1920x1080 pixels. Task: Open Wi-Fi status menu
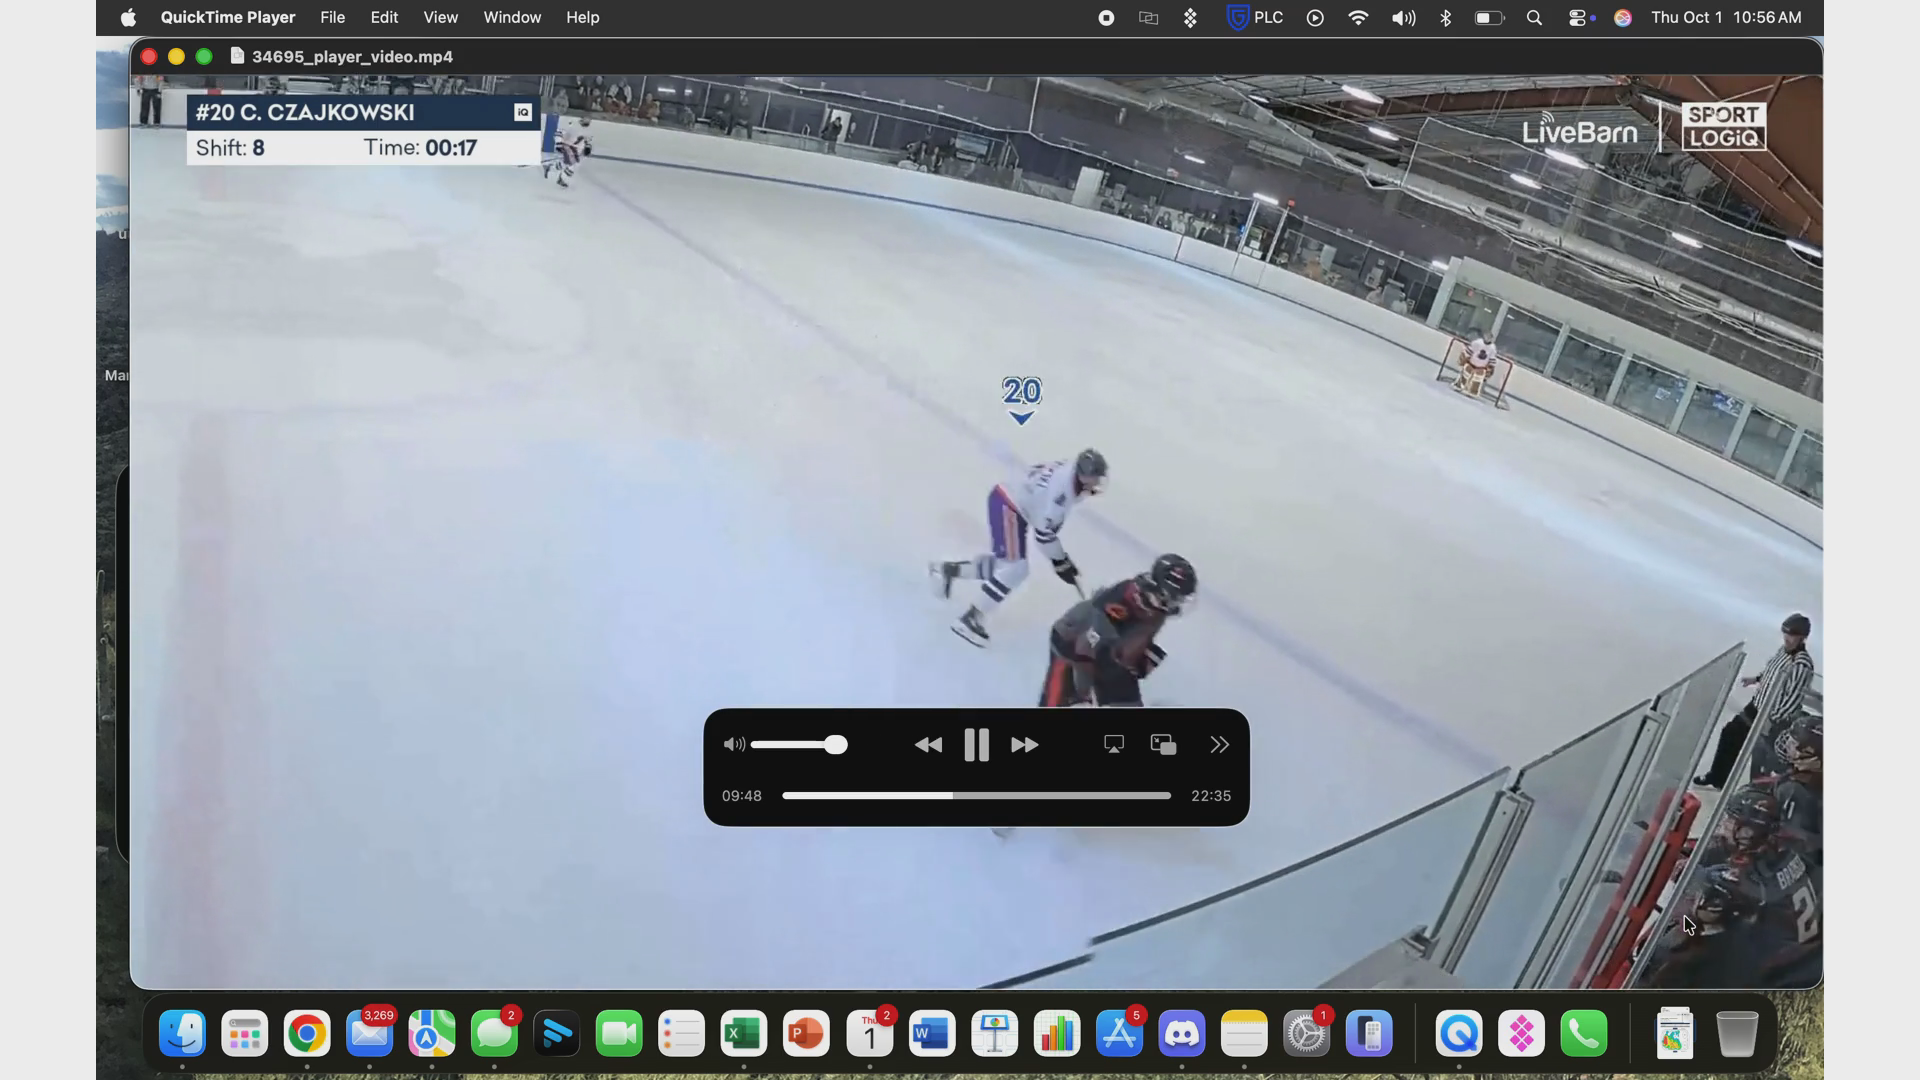1358,17
